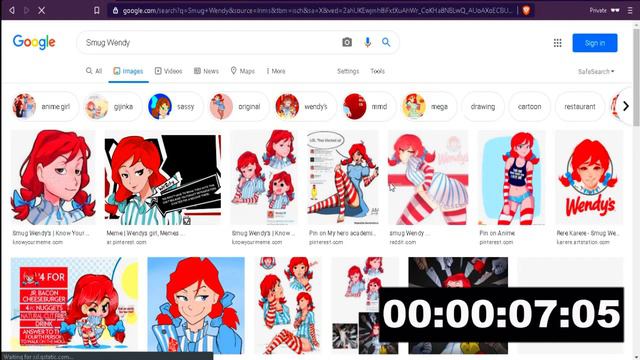
Task: Open the Settings menu
Action: [348, 71]
